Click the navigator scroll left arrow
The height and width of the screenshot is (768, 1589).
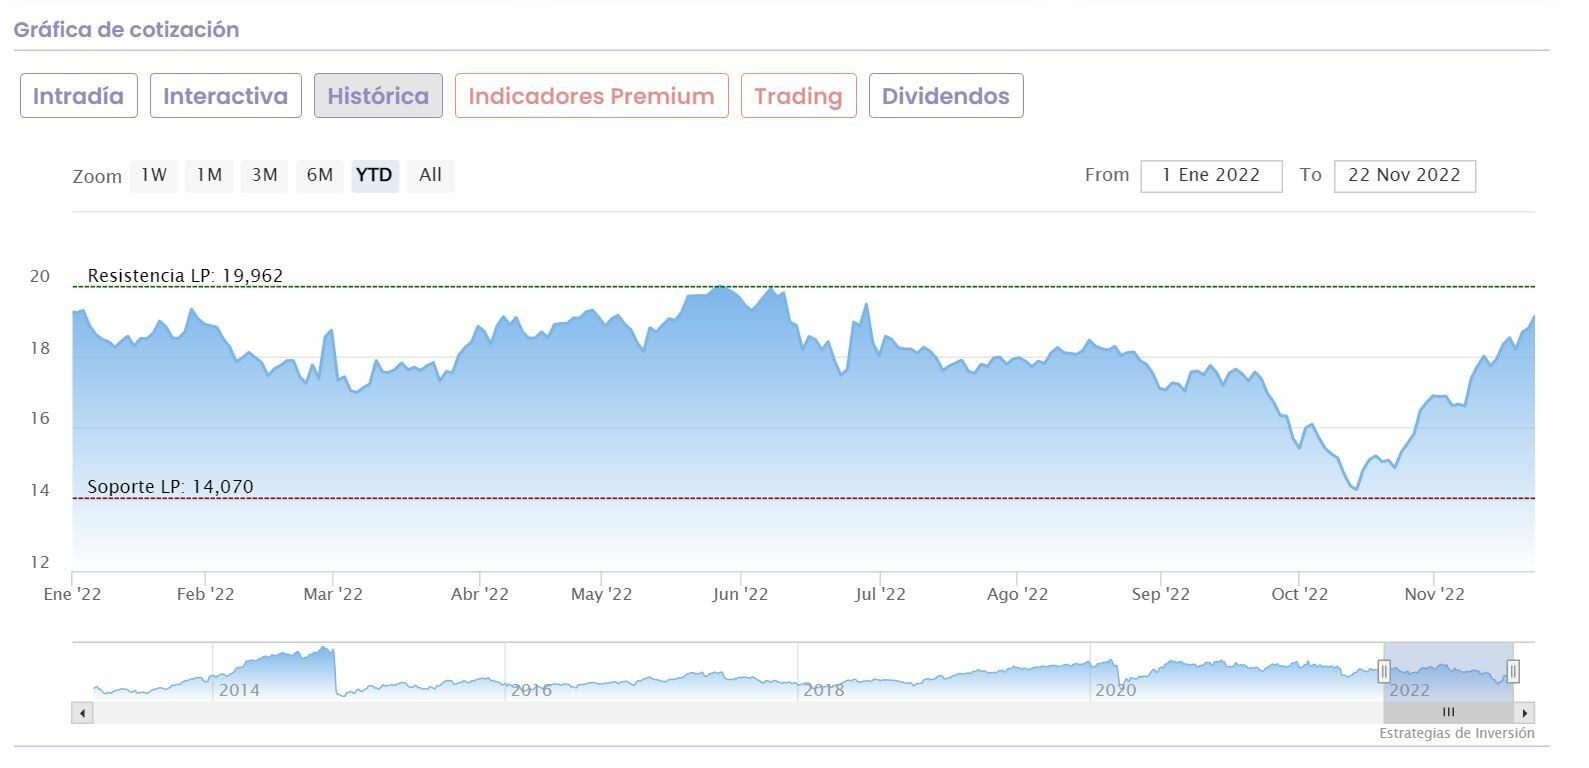pos(83,713)
